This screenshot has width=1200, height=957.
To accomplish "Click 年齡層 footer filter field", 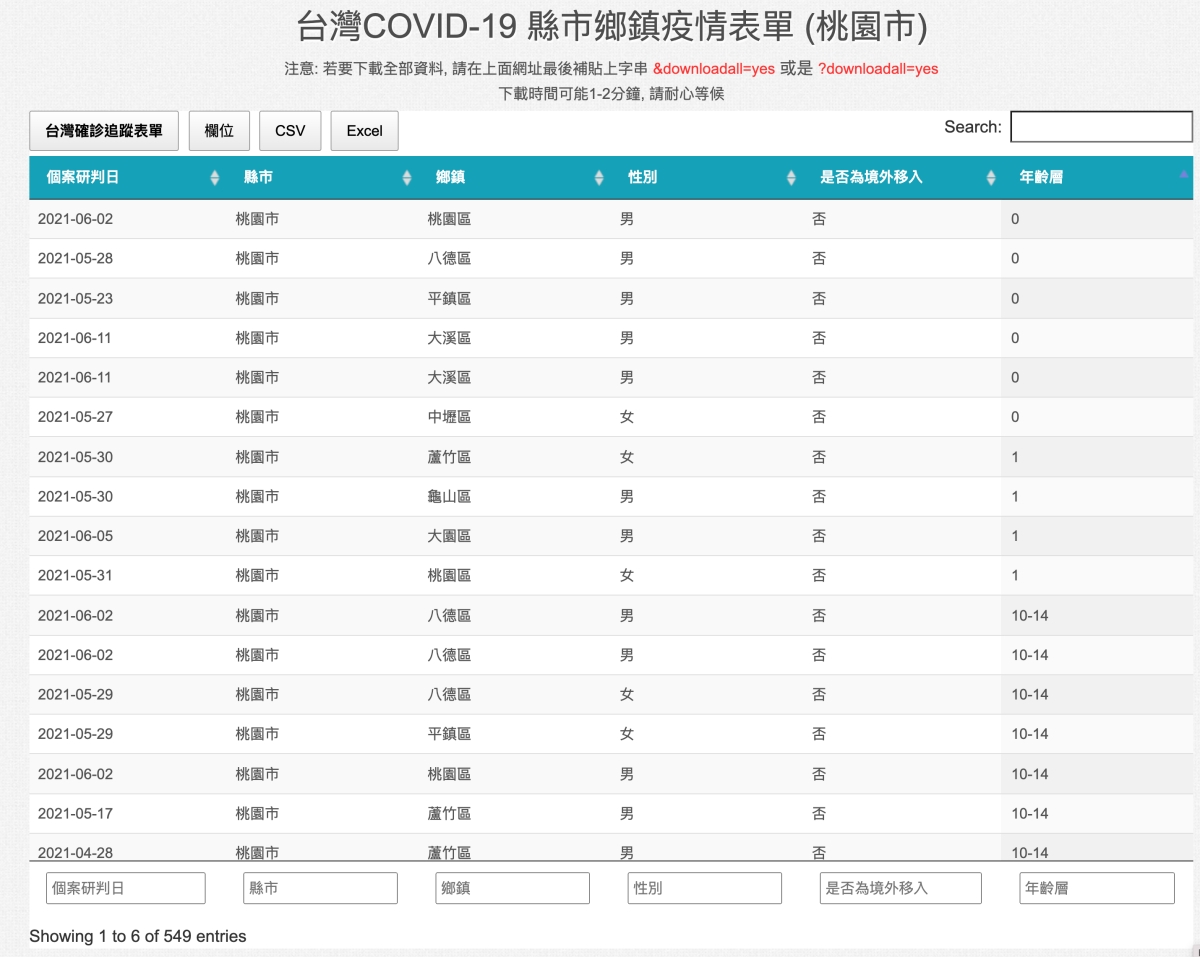I will [x=1096, y=888].
